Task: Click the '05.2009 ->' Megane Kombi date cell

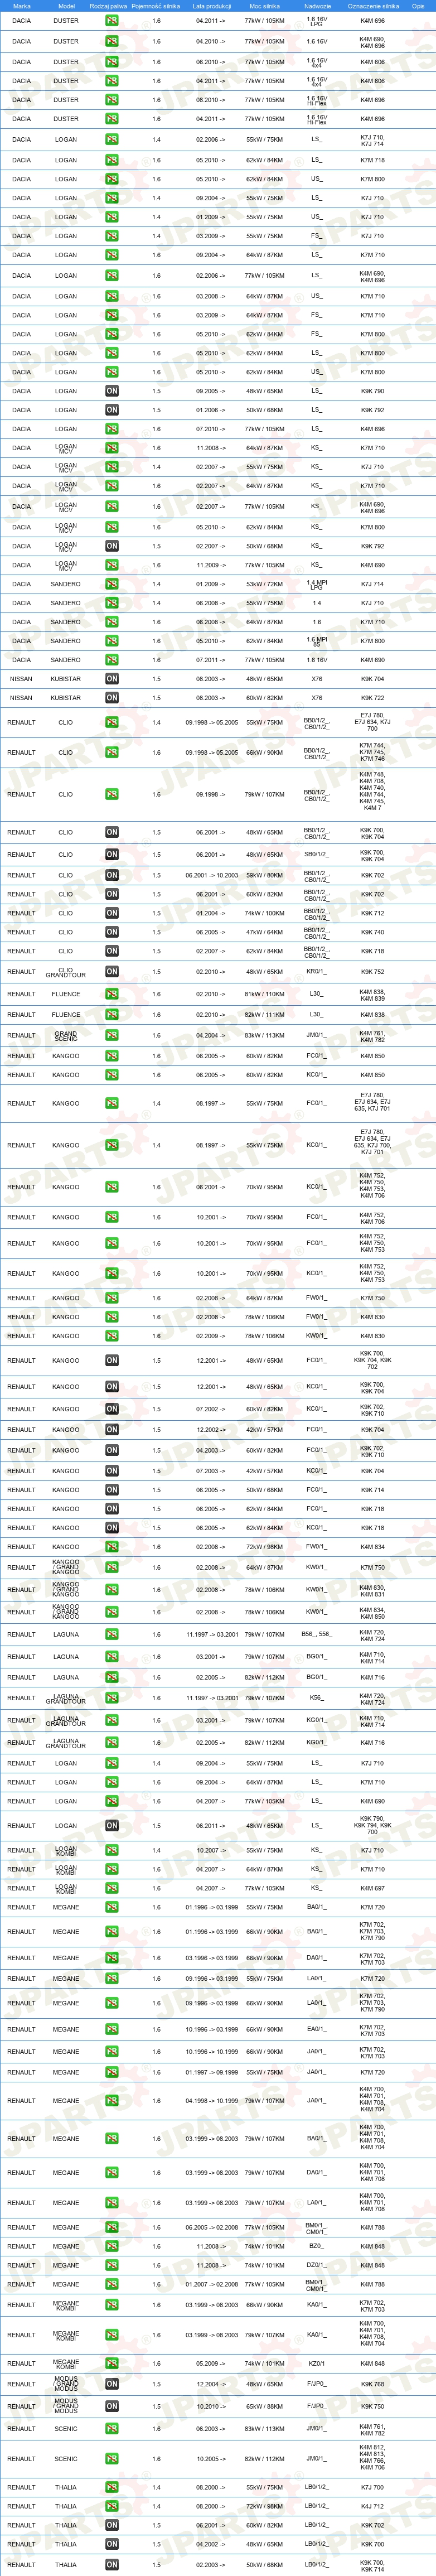Action: 210,2364
